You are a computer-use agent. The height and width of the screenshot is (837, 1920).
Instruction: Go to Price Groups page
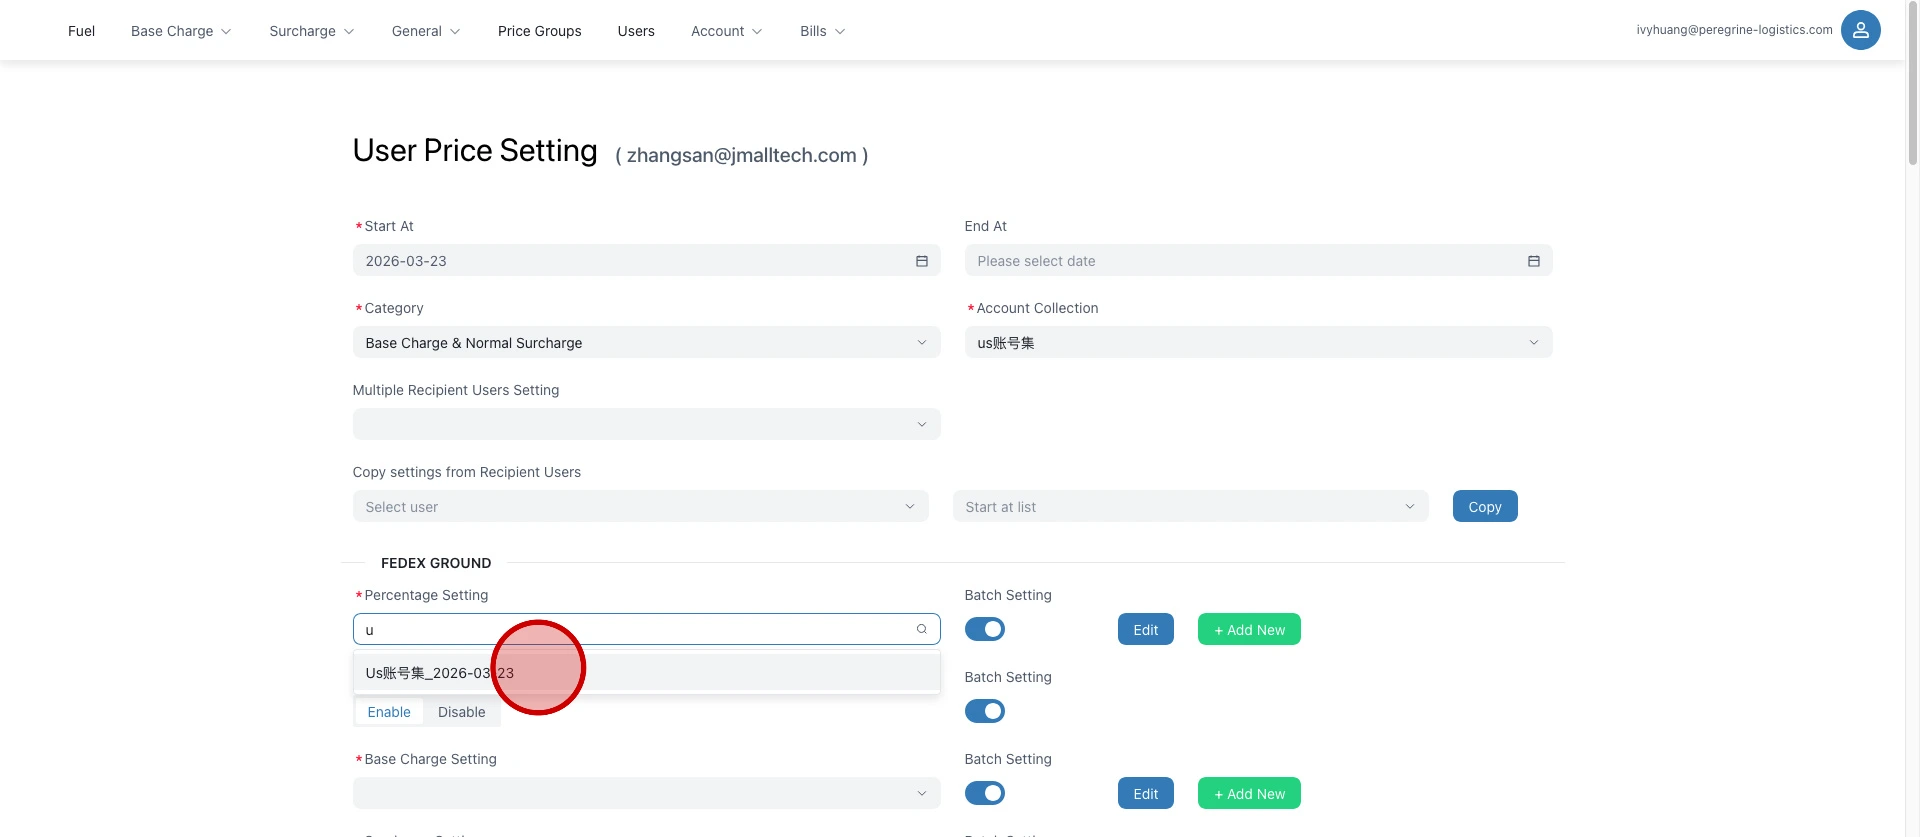539,31
